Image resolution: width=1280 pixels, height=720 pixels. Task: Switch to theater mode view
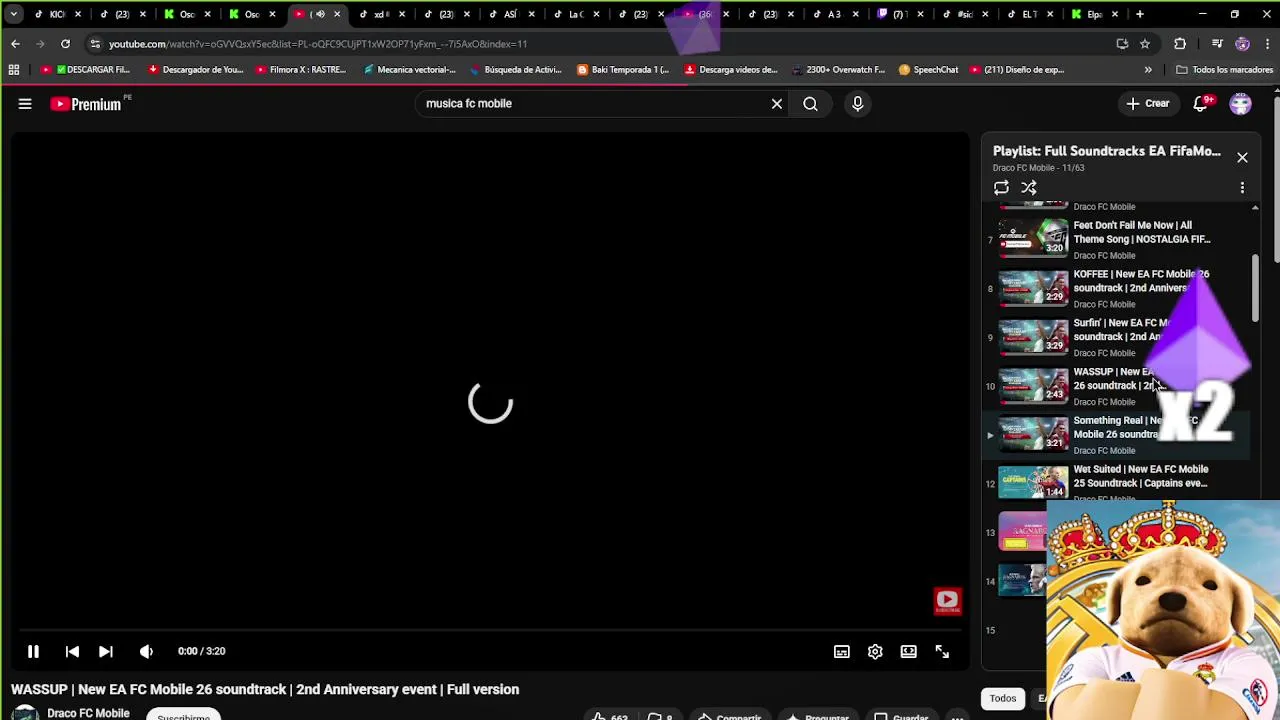tap(908, 651)
